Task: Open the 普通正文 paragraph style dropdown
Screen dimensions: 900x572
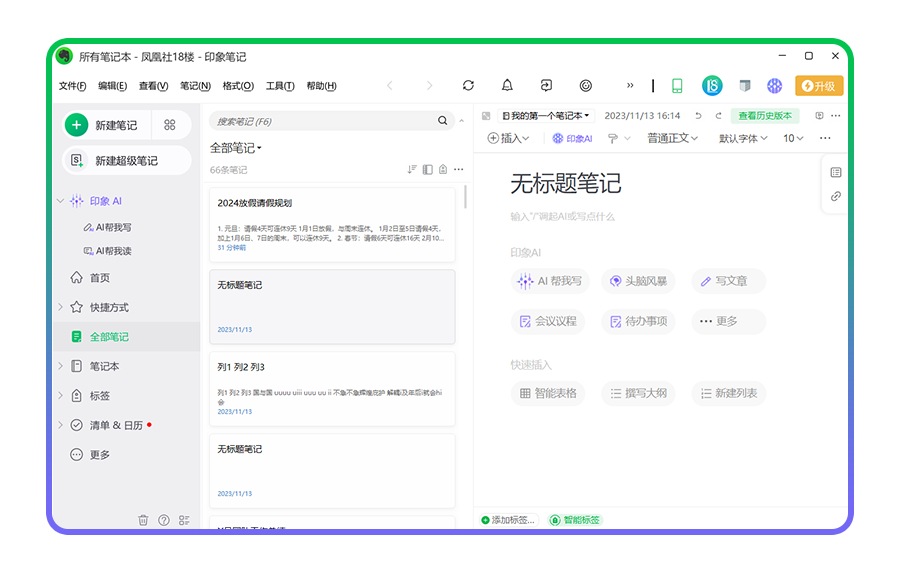Action: pyautogui.click(x=673, y=138)
